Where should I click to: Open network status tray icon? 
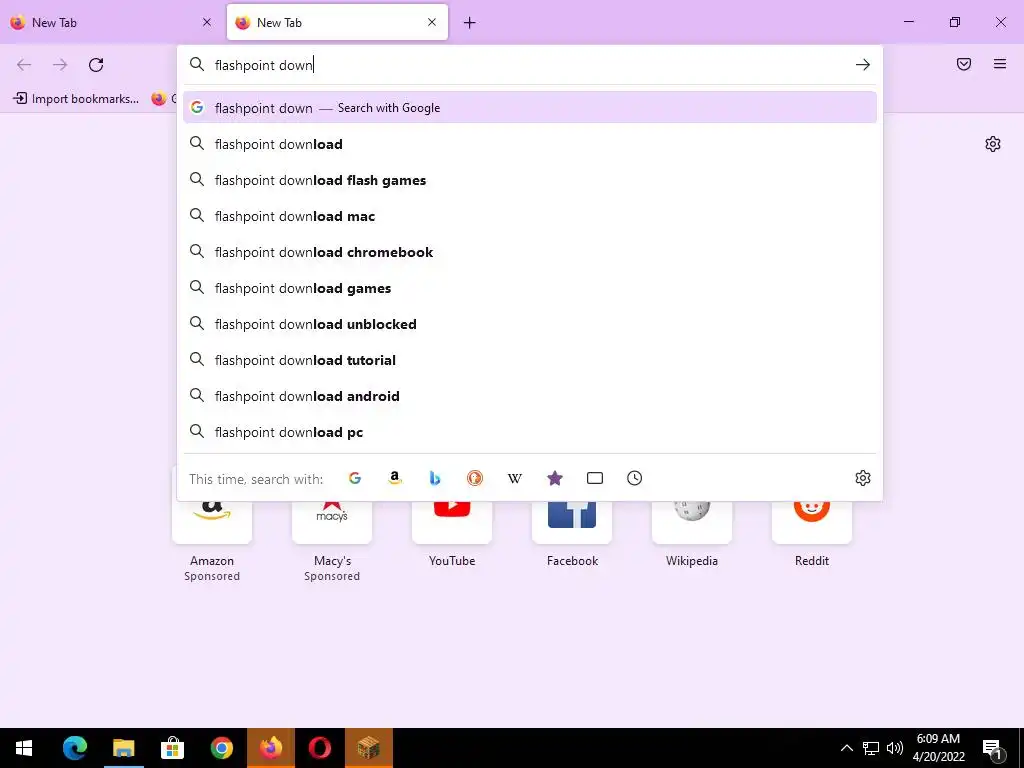(871, 748)
